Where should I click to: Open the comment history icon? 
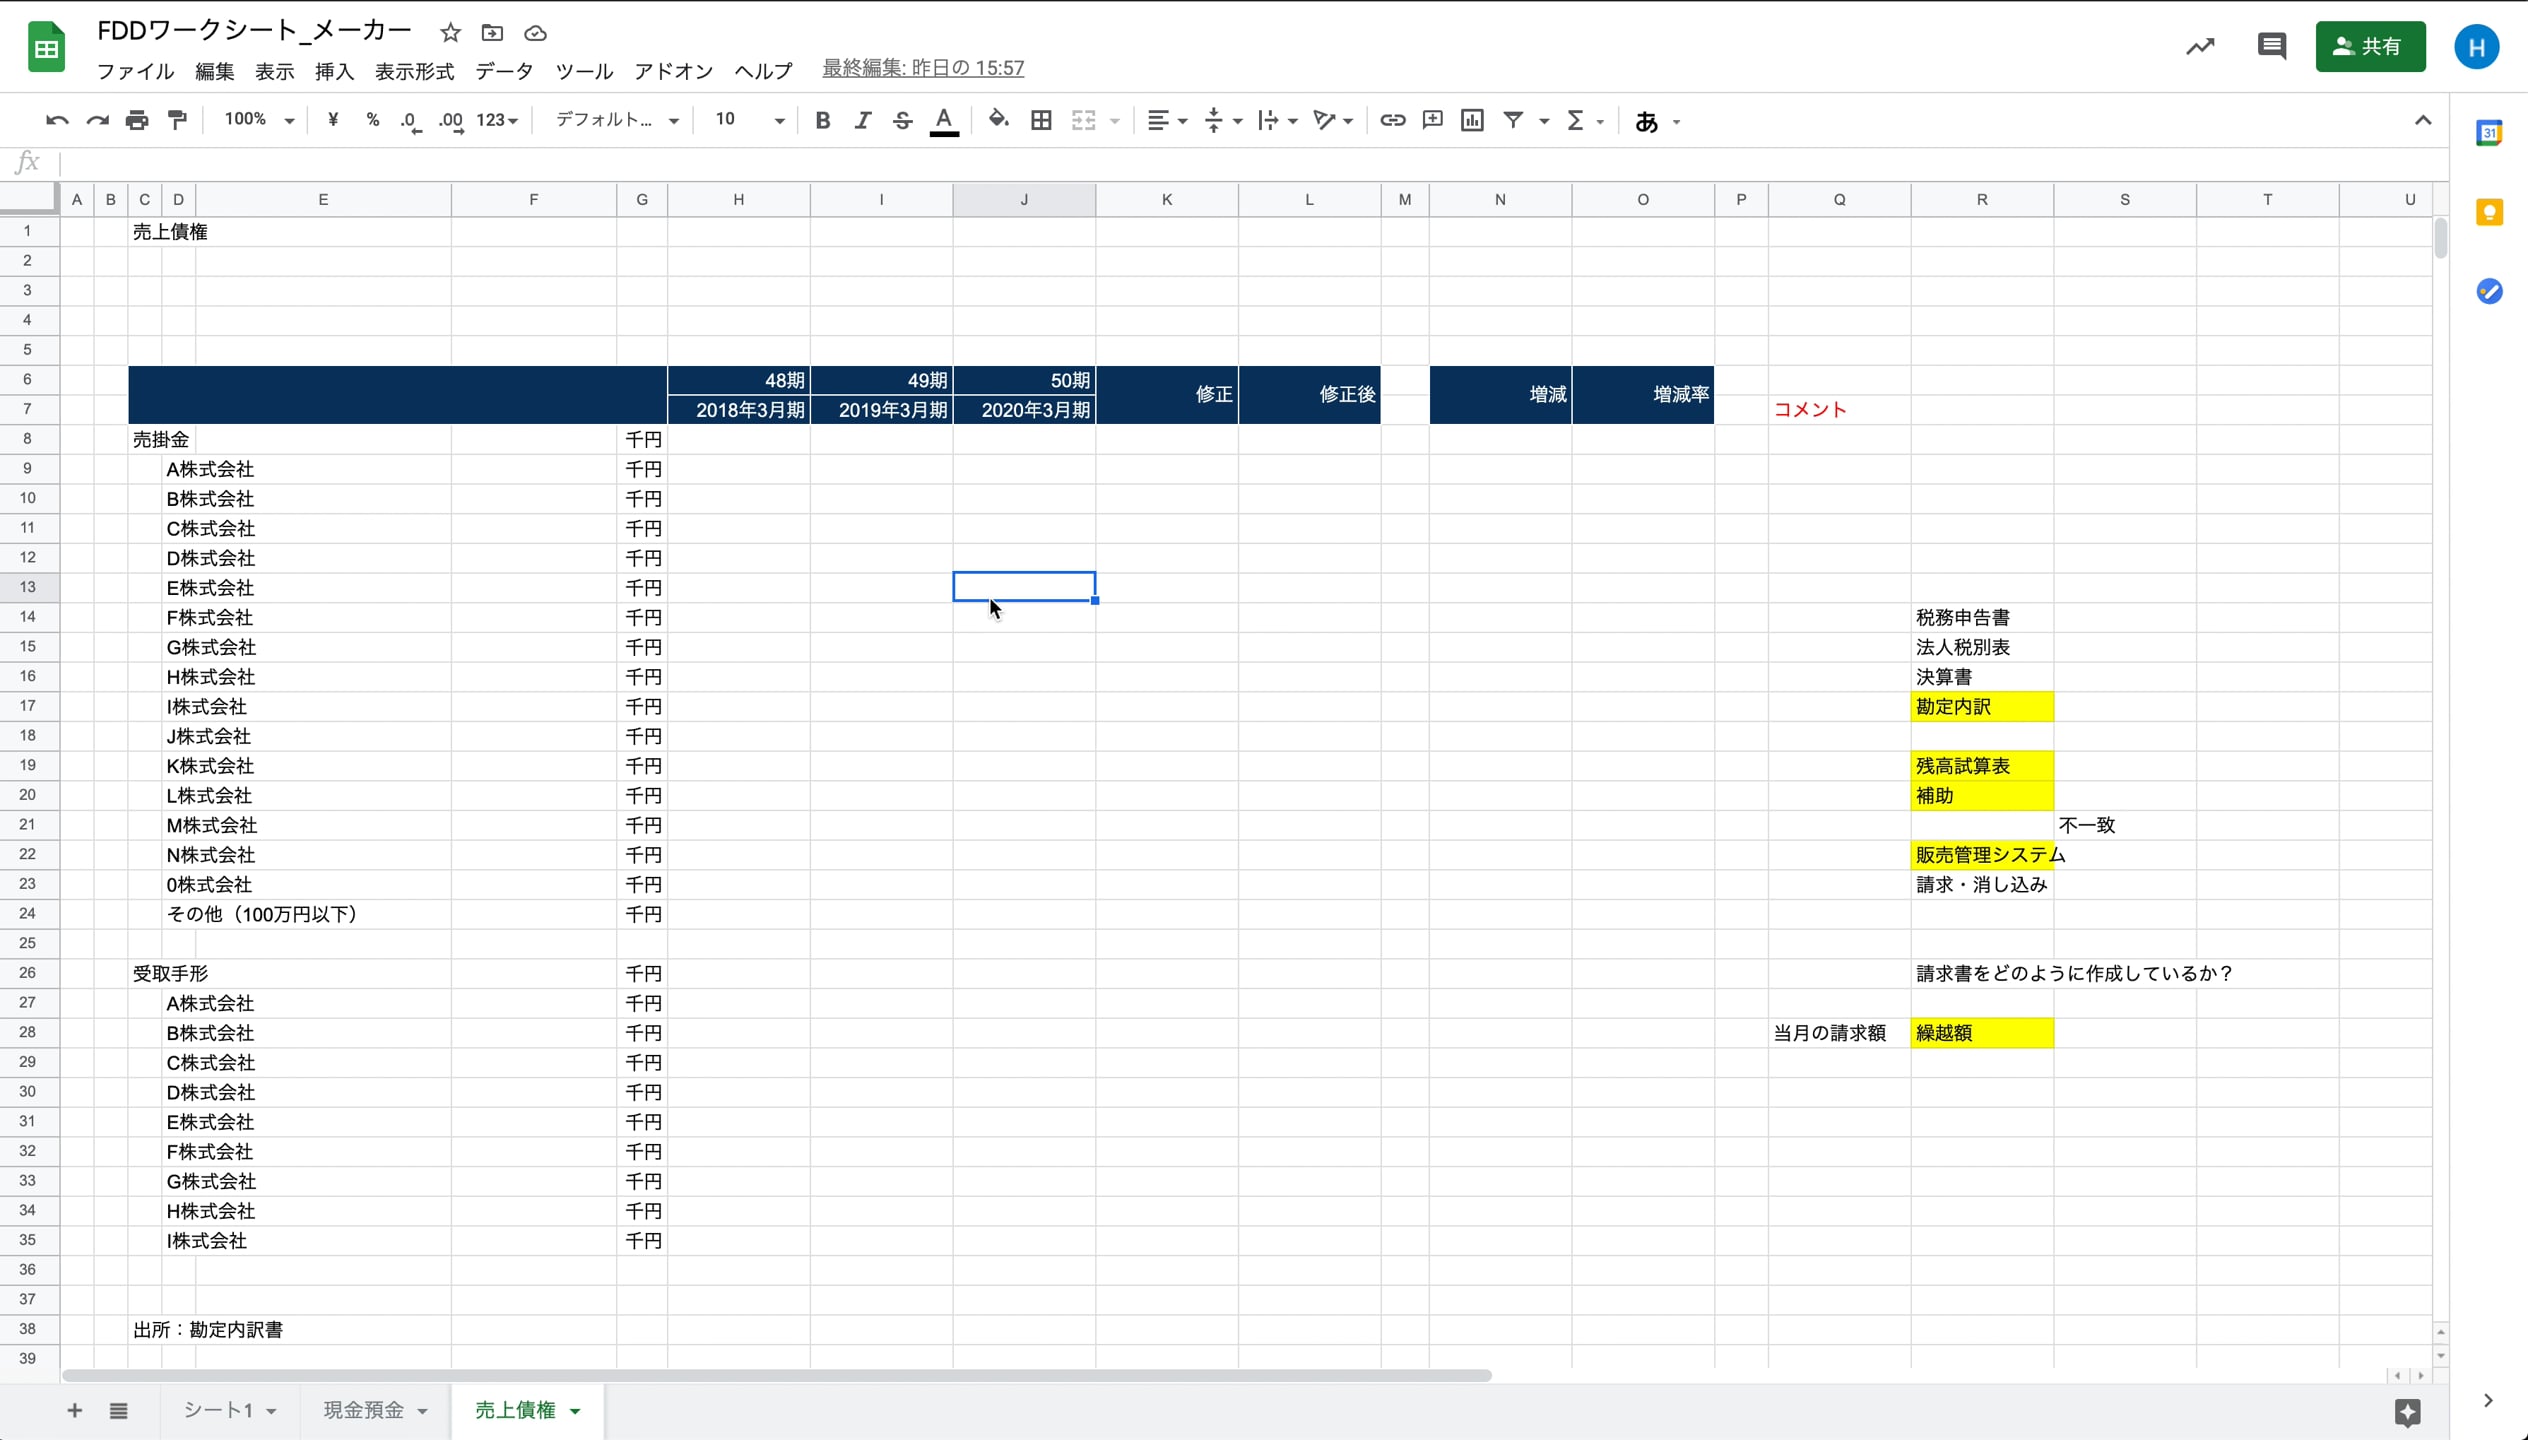pos(2271,46)
